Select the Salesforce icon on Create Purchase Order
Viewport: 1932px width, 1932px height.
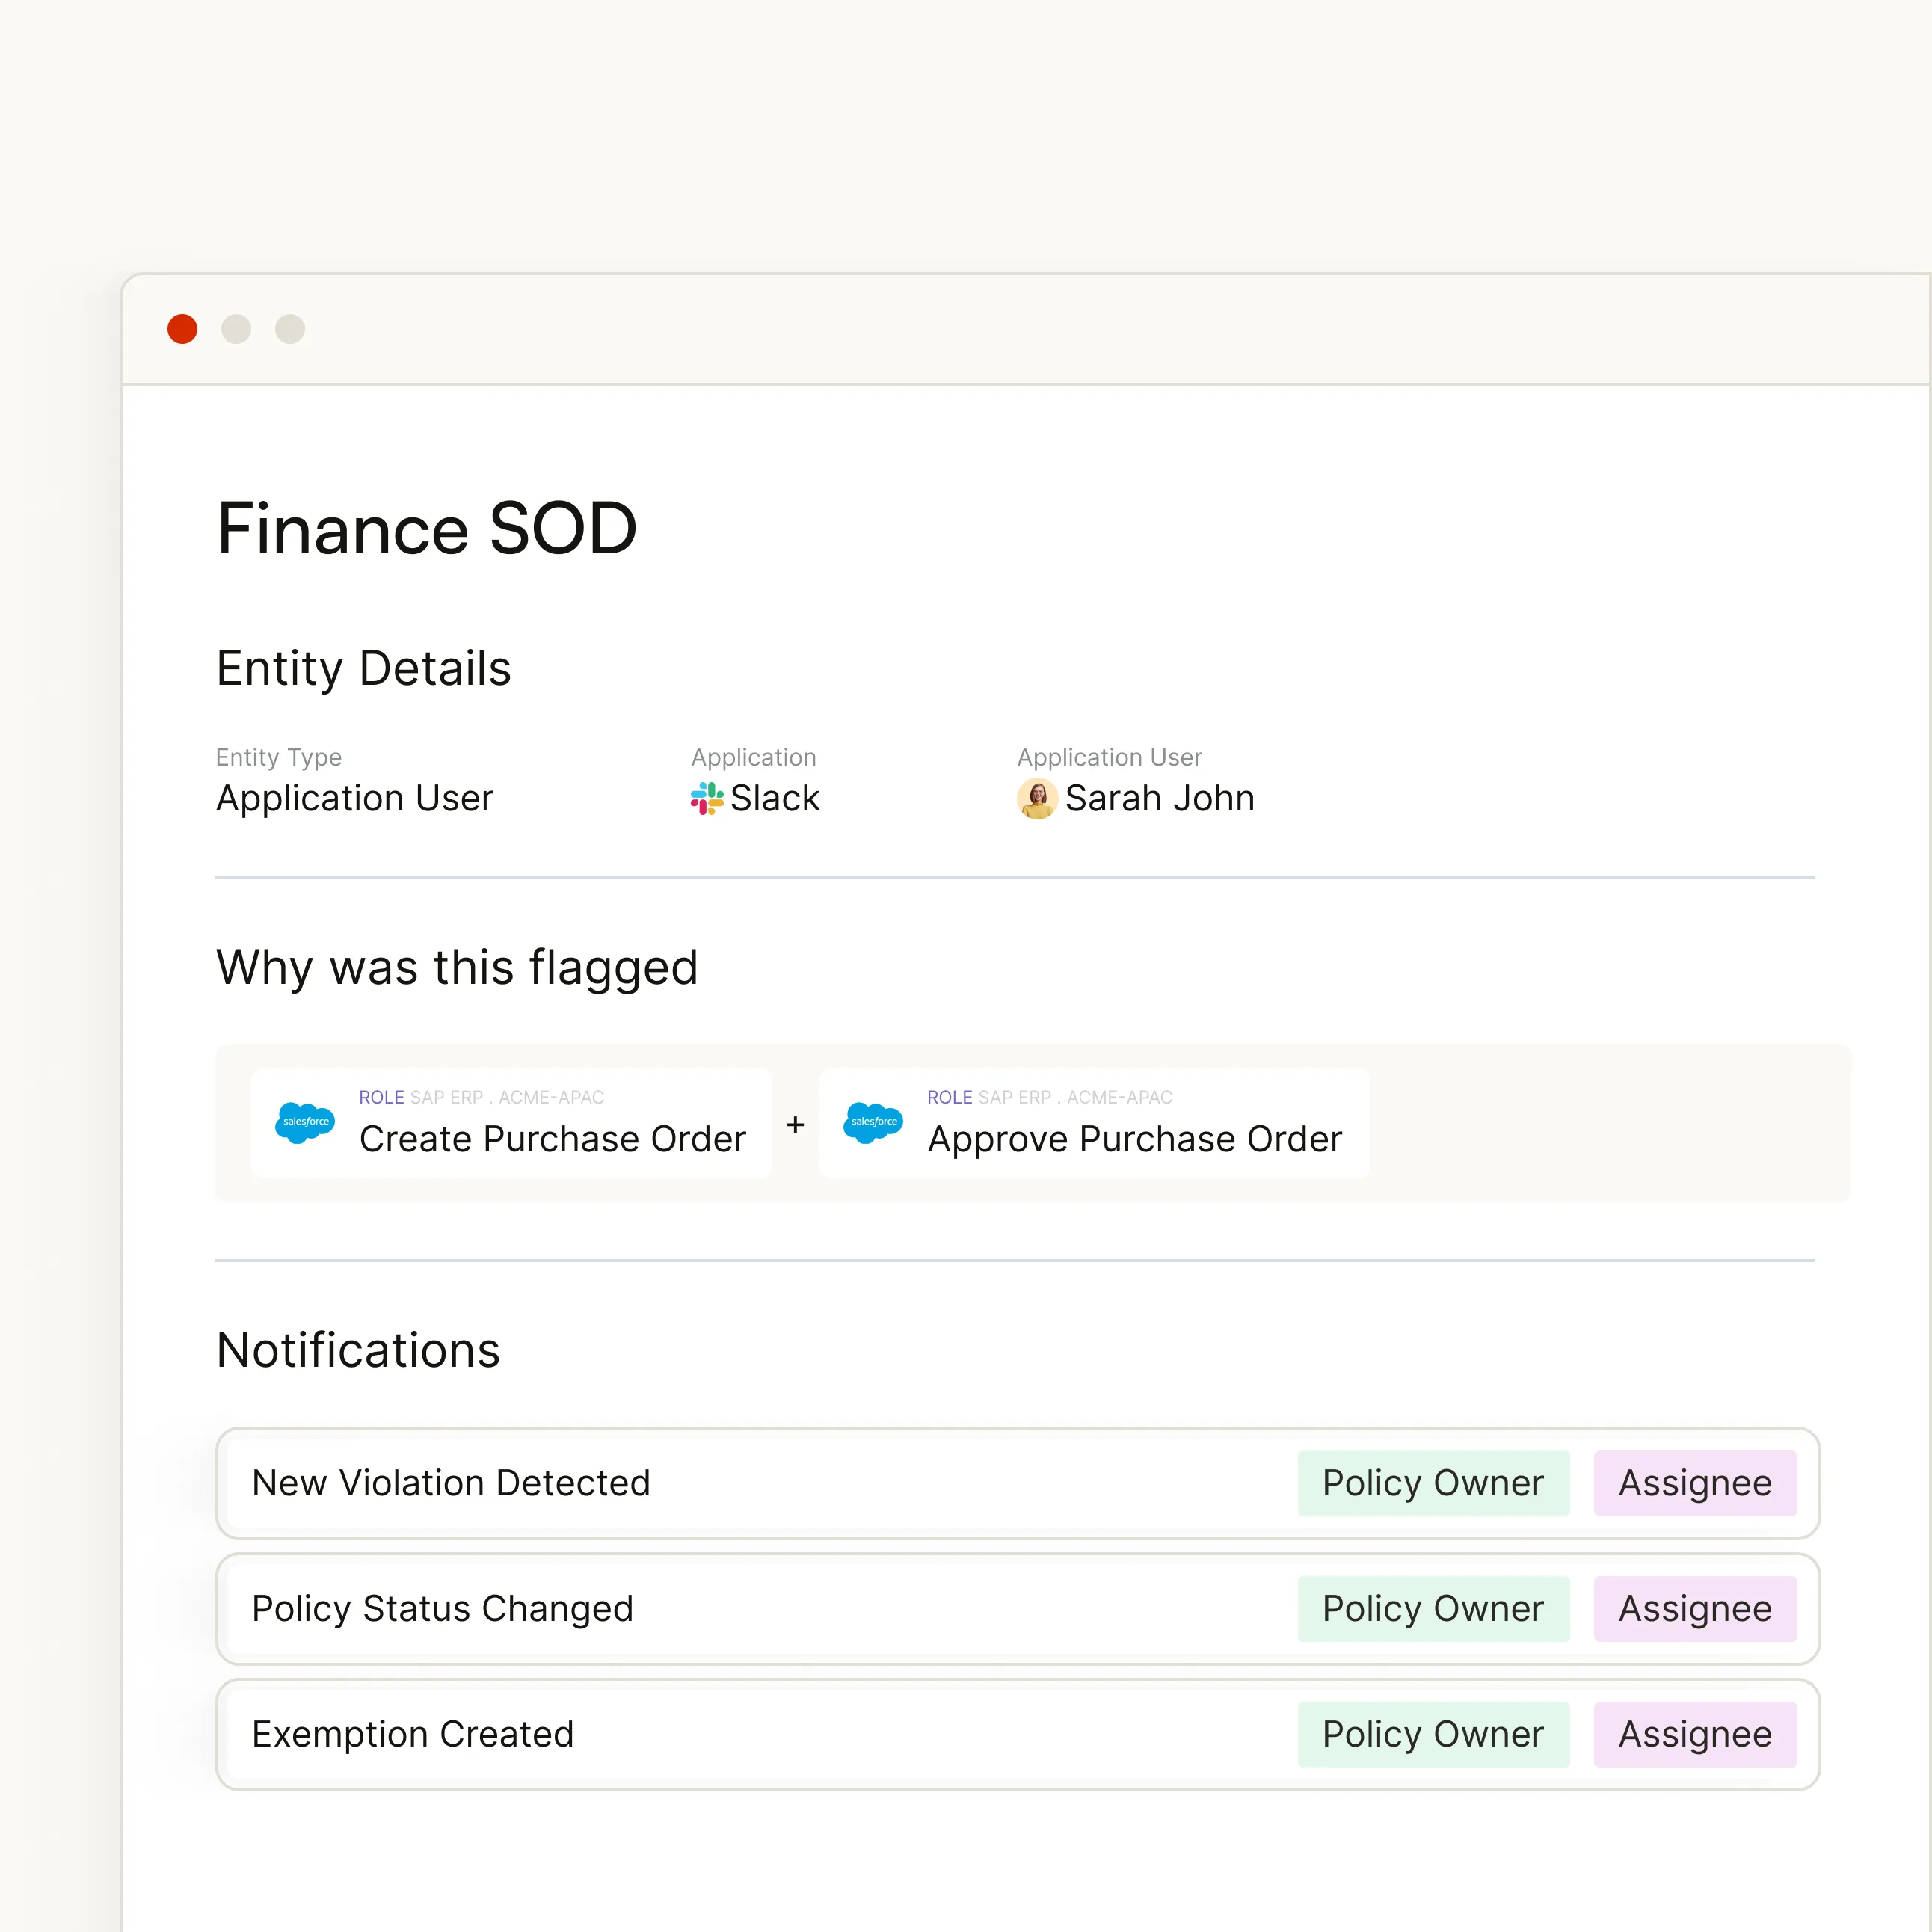point(305,1123)
